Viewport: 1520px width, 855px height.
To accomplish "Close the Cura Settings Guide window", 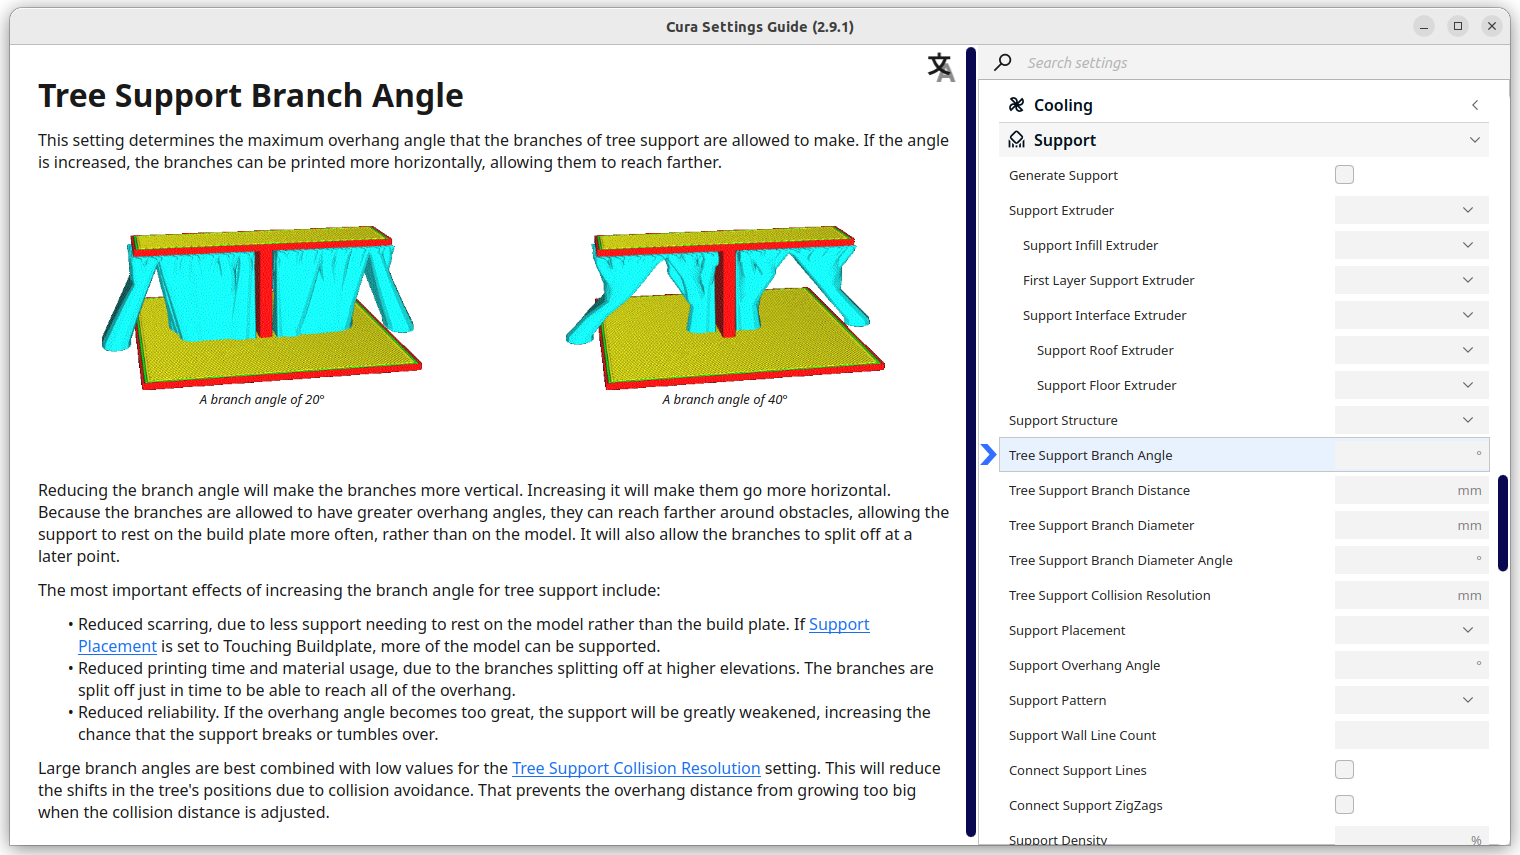I will [1491, 26].
